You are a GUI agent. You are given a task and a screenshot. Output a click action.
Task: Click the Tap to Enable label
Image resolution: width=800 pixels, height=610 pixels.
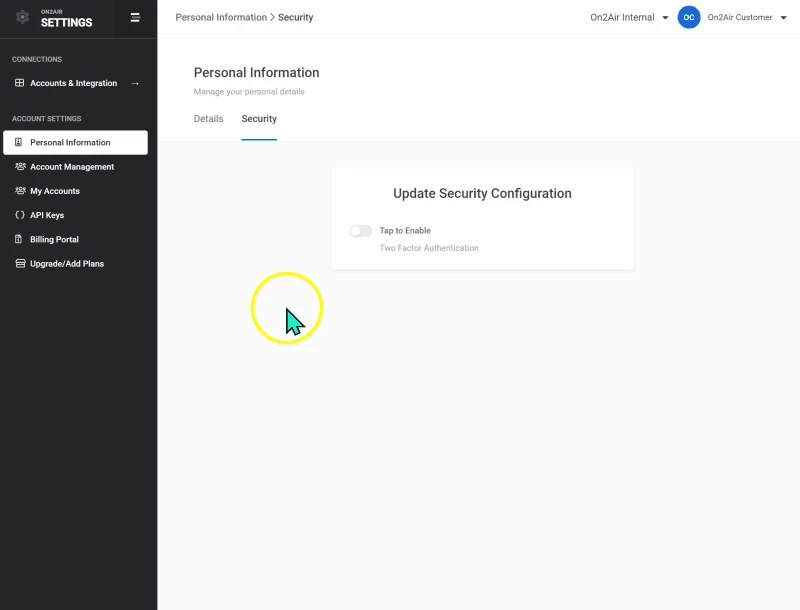tap(405, 231)
